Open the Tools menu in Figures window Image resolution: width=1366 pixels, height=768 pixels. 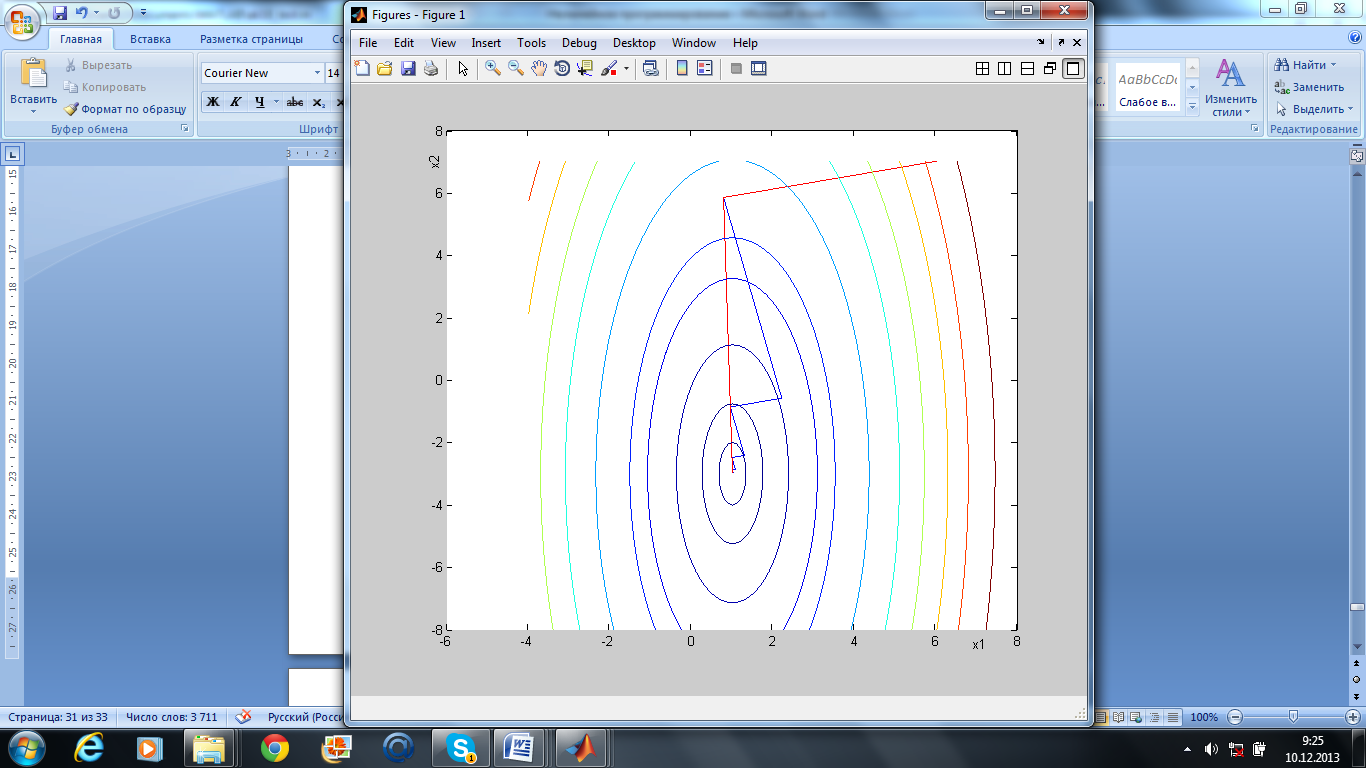click(532, 43)
